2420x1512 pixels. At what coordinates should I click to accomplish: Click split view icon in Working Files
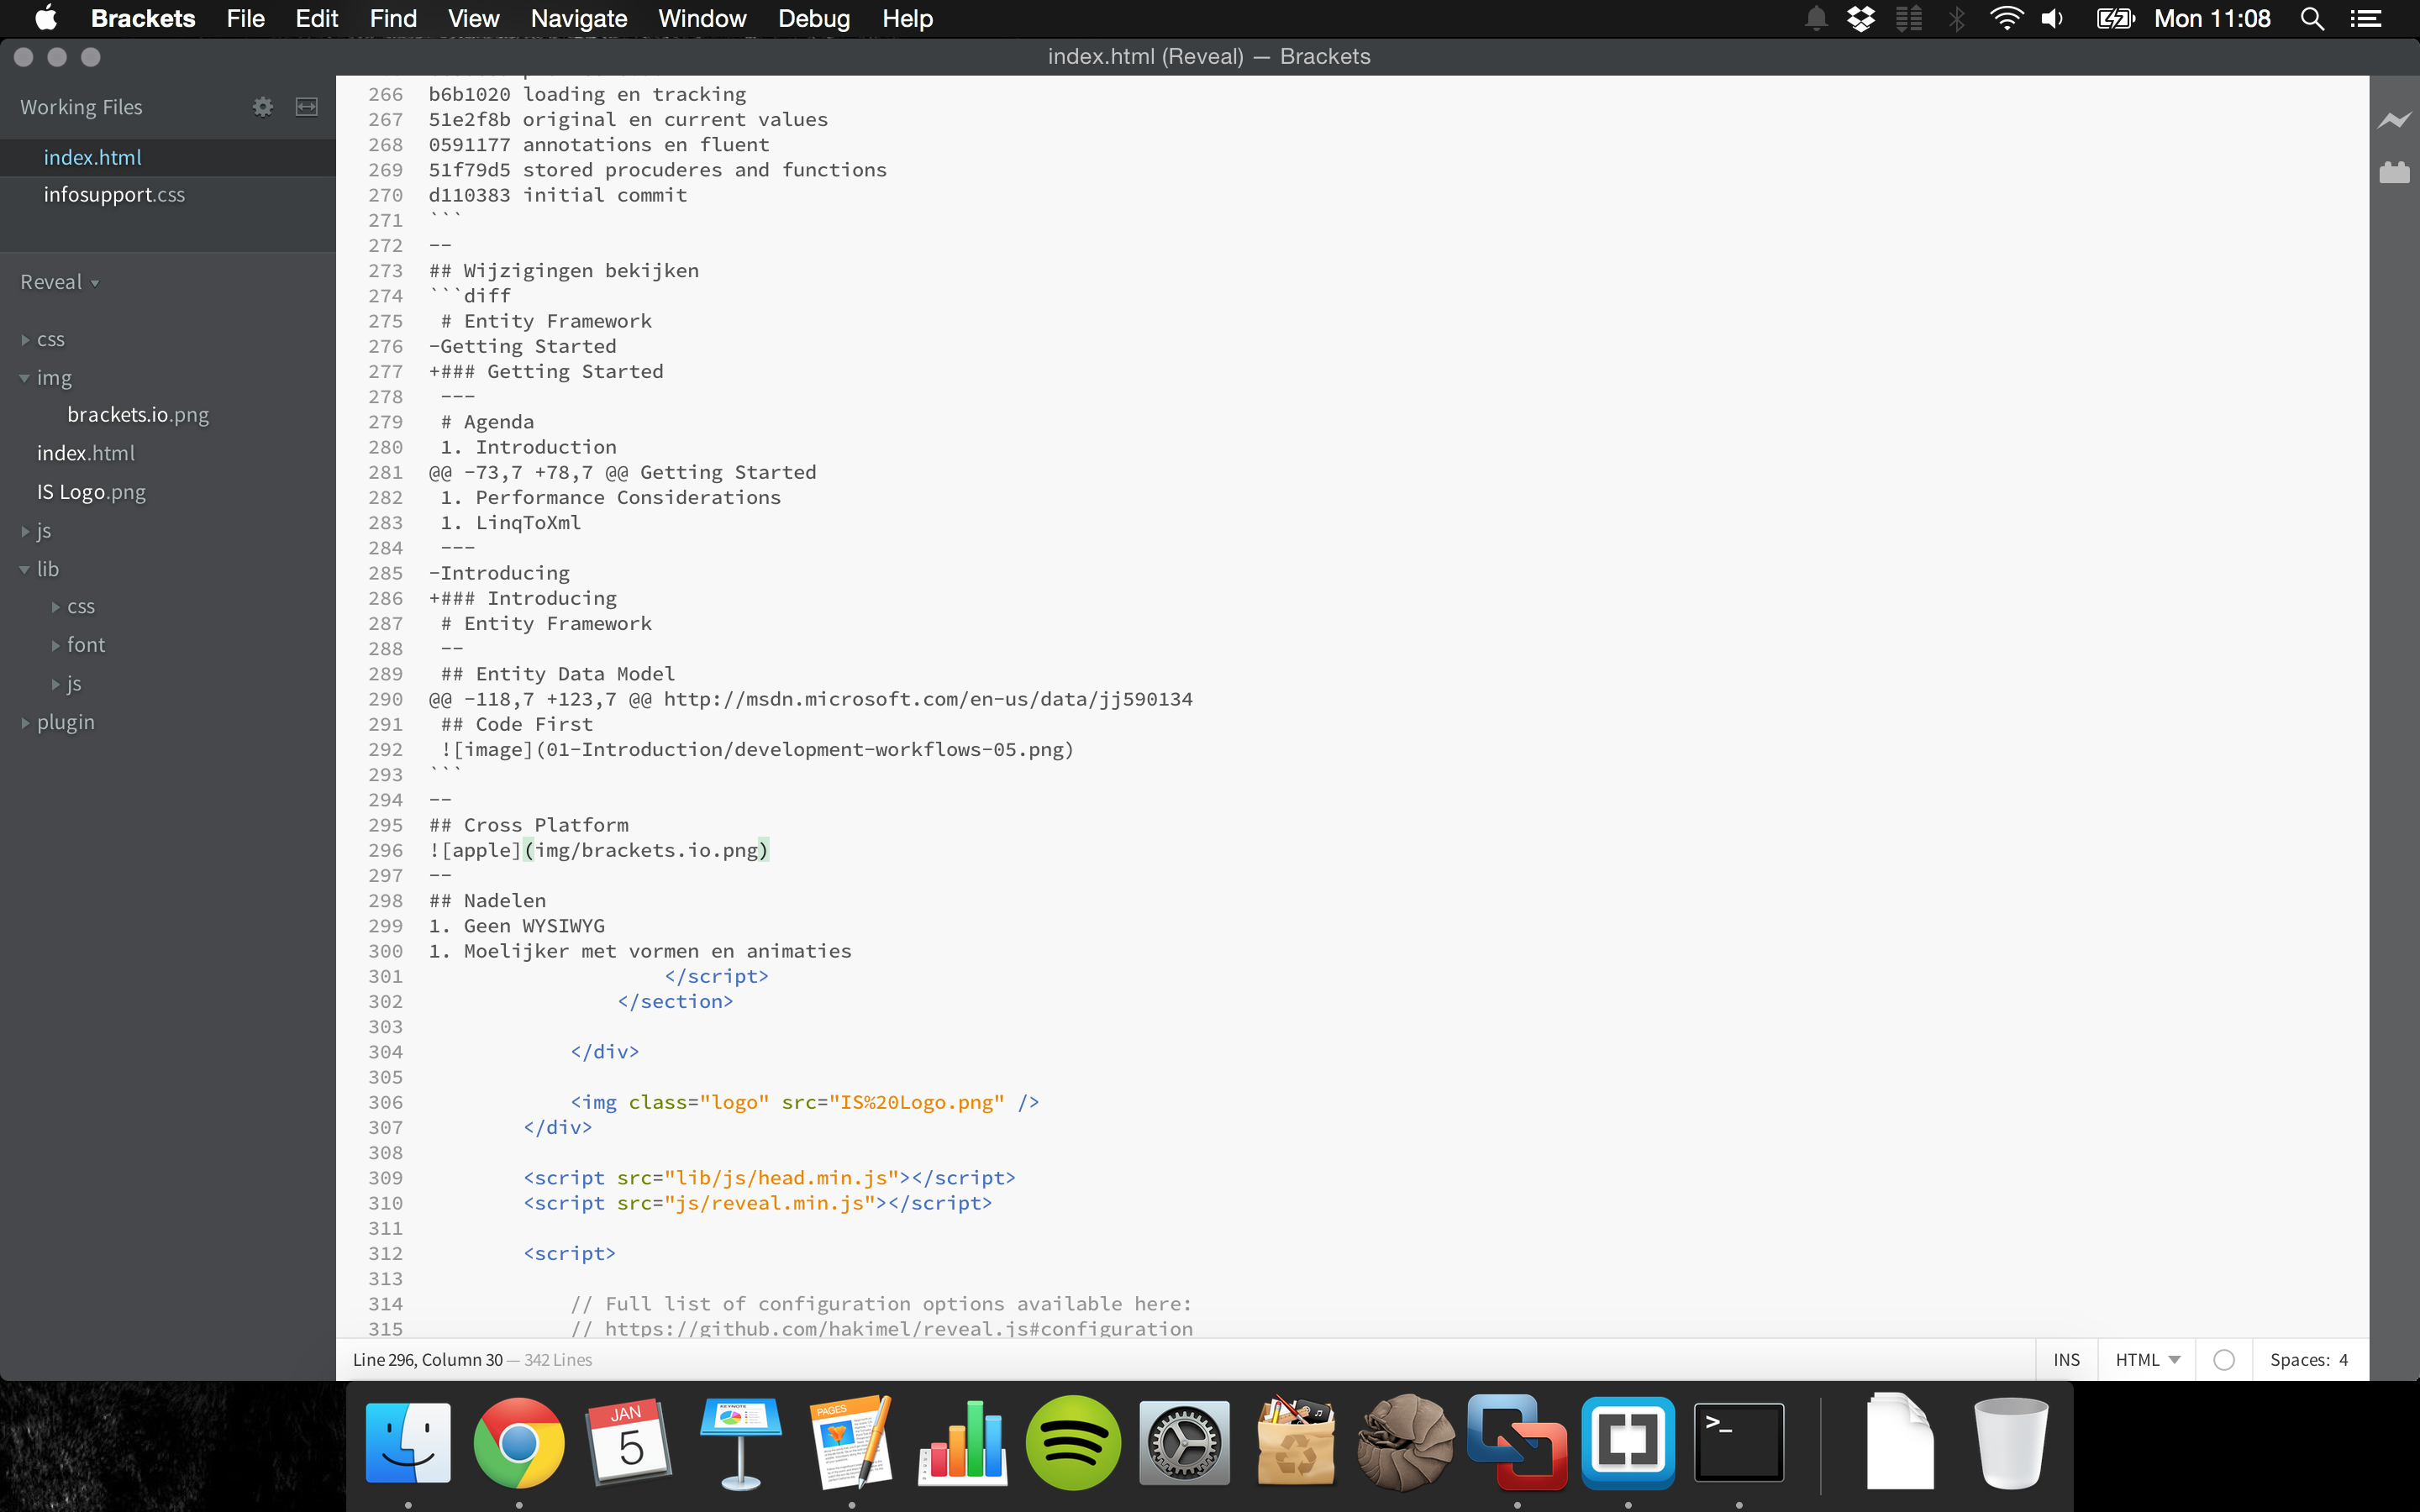(x=307, y=107)
